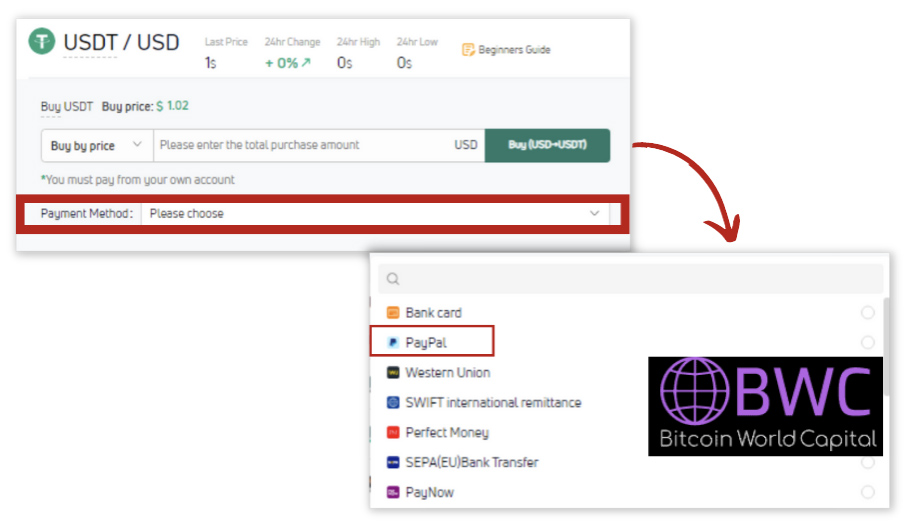Click the Buy price $ 1.02 value
911x528 pixels.
[172, 106]
